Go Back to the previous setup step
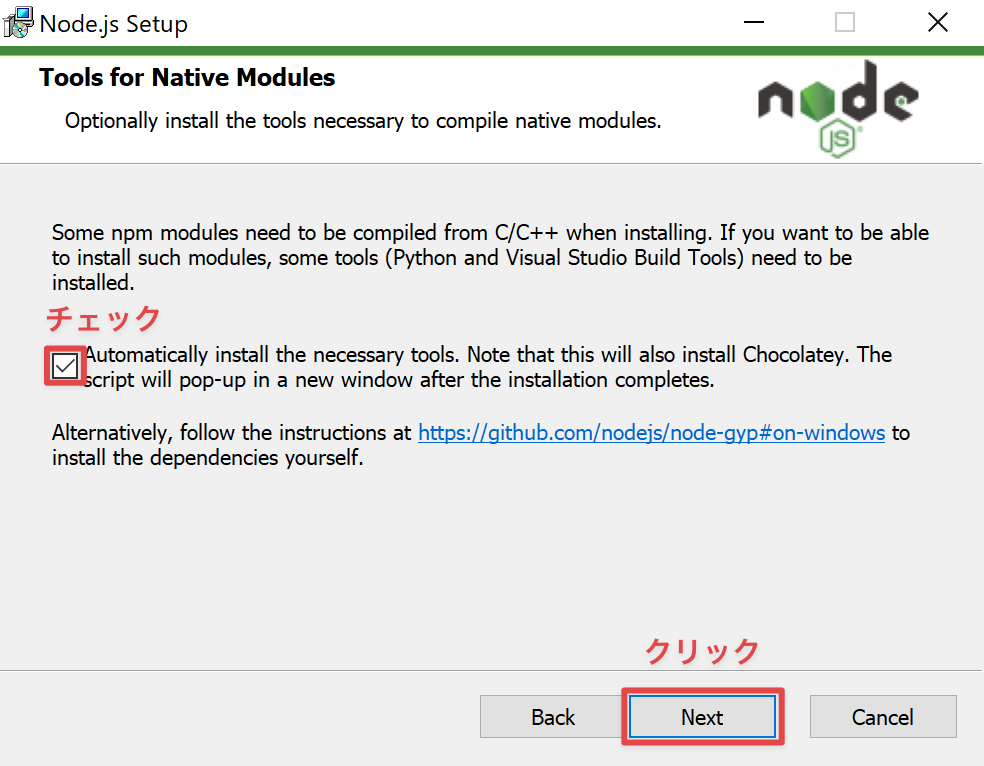Viewport: 984px width, 766px height. click(553, 717)
